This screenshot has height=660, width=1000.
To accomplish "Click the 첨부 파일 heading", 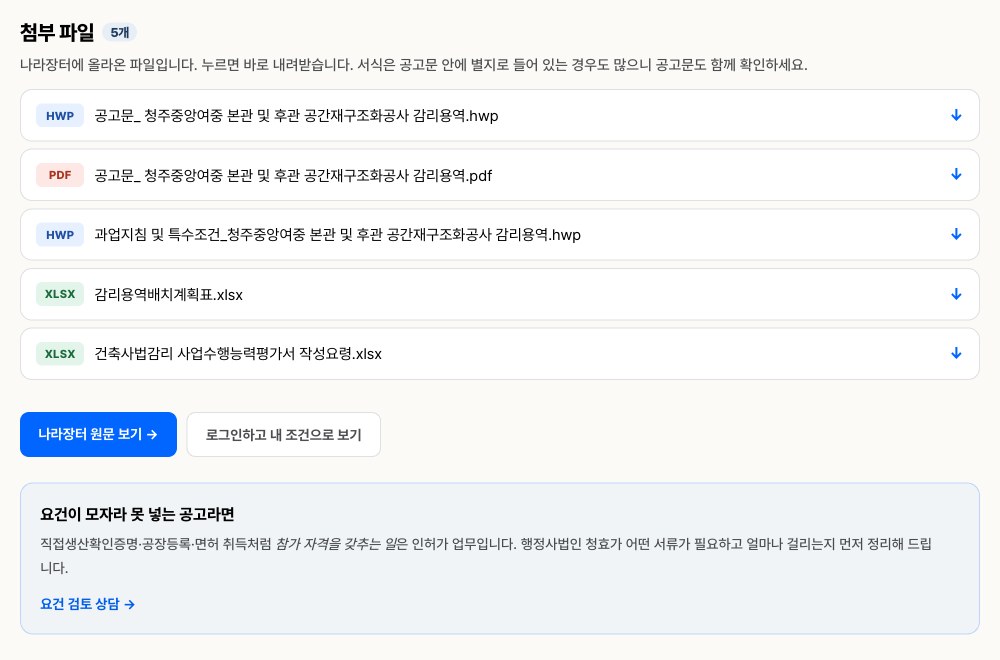I will point(57,32).
